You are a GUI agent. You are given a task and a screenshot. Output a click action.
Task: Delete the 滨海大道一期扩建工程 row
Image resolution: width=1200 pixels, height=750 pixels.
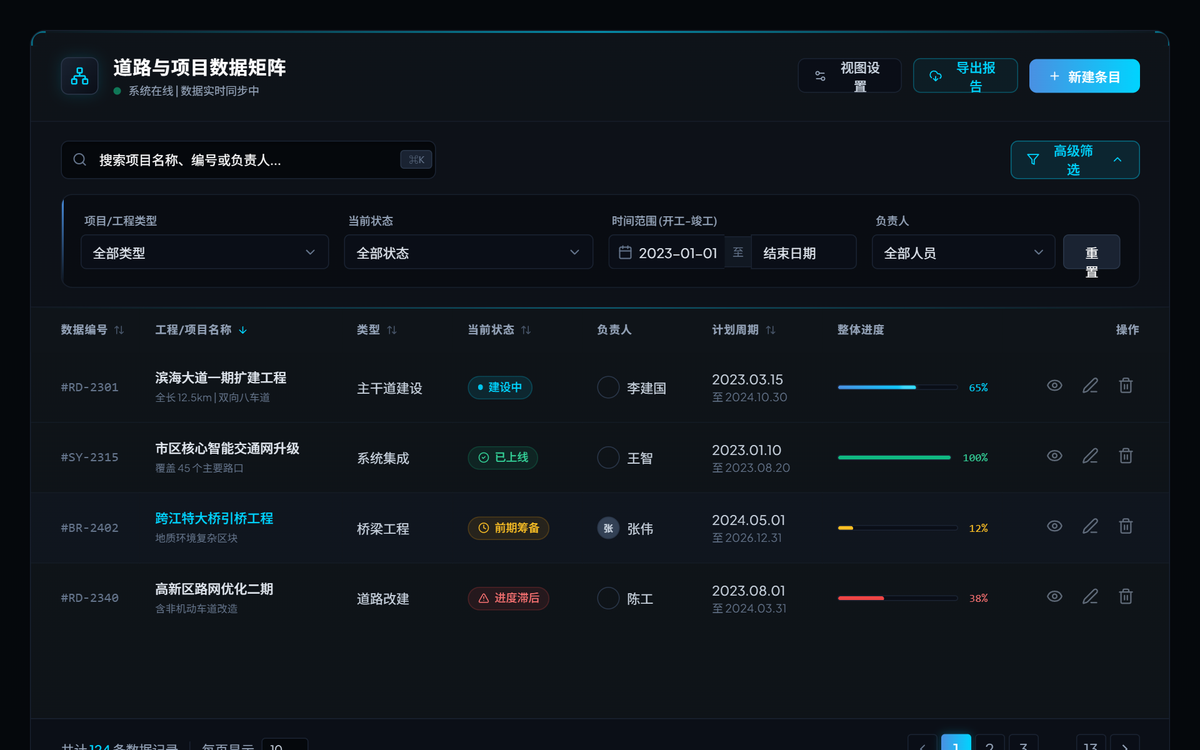pyautogui.click(x=1126, y=385)
